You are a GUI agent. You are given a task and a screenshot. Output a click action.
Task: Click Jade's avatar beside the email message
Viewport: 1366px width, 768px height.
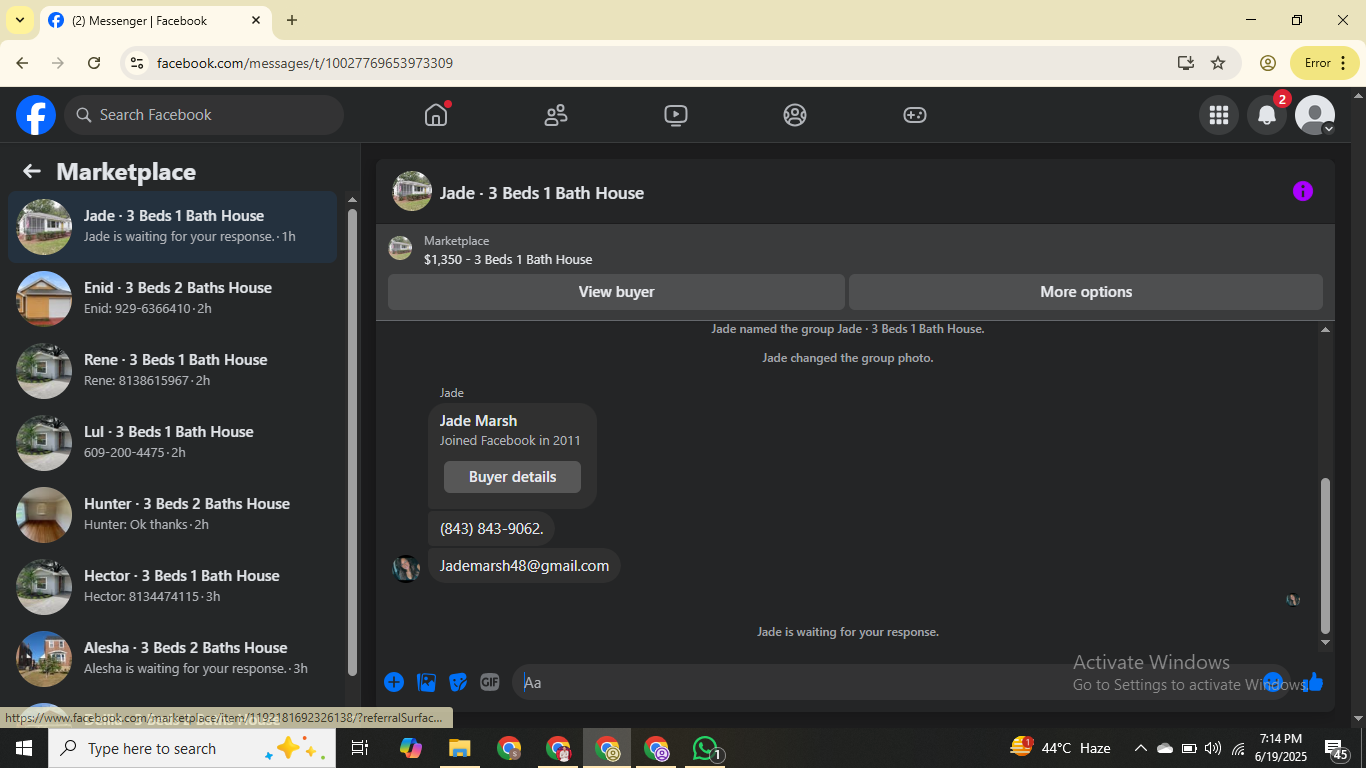[406, 568]
